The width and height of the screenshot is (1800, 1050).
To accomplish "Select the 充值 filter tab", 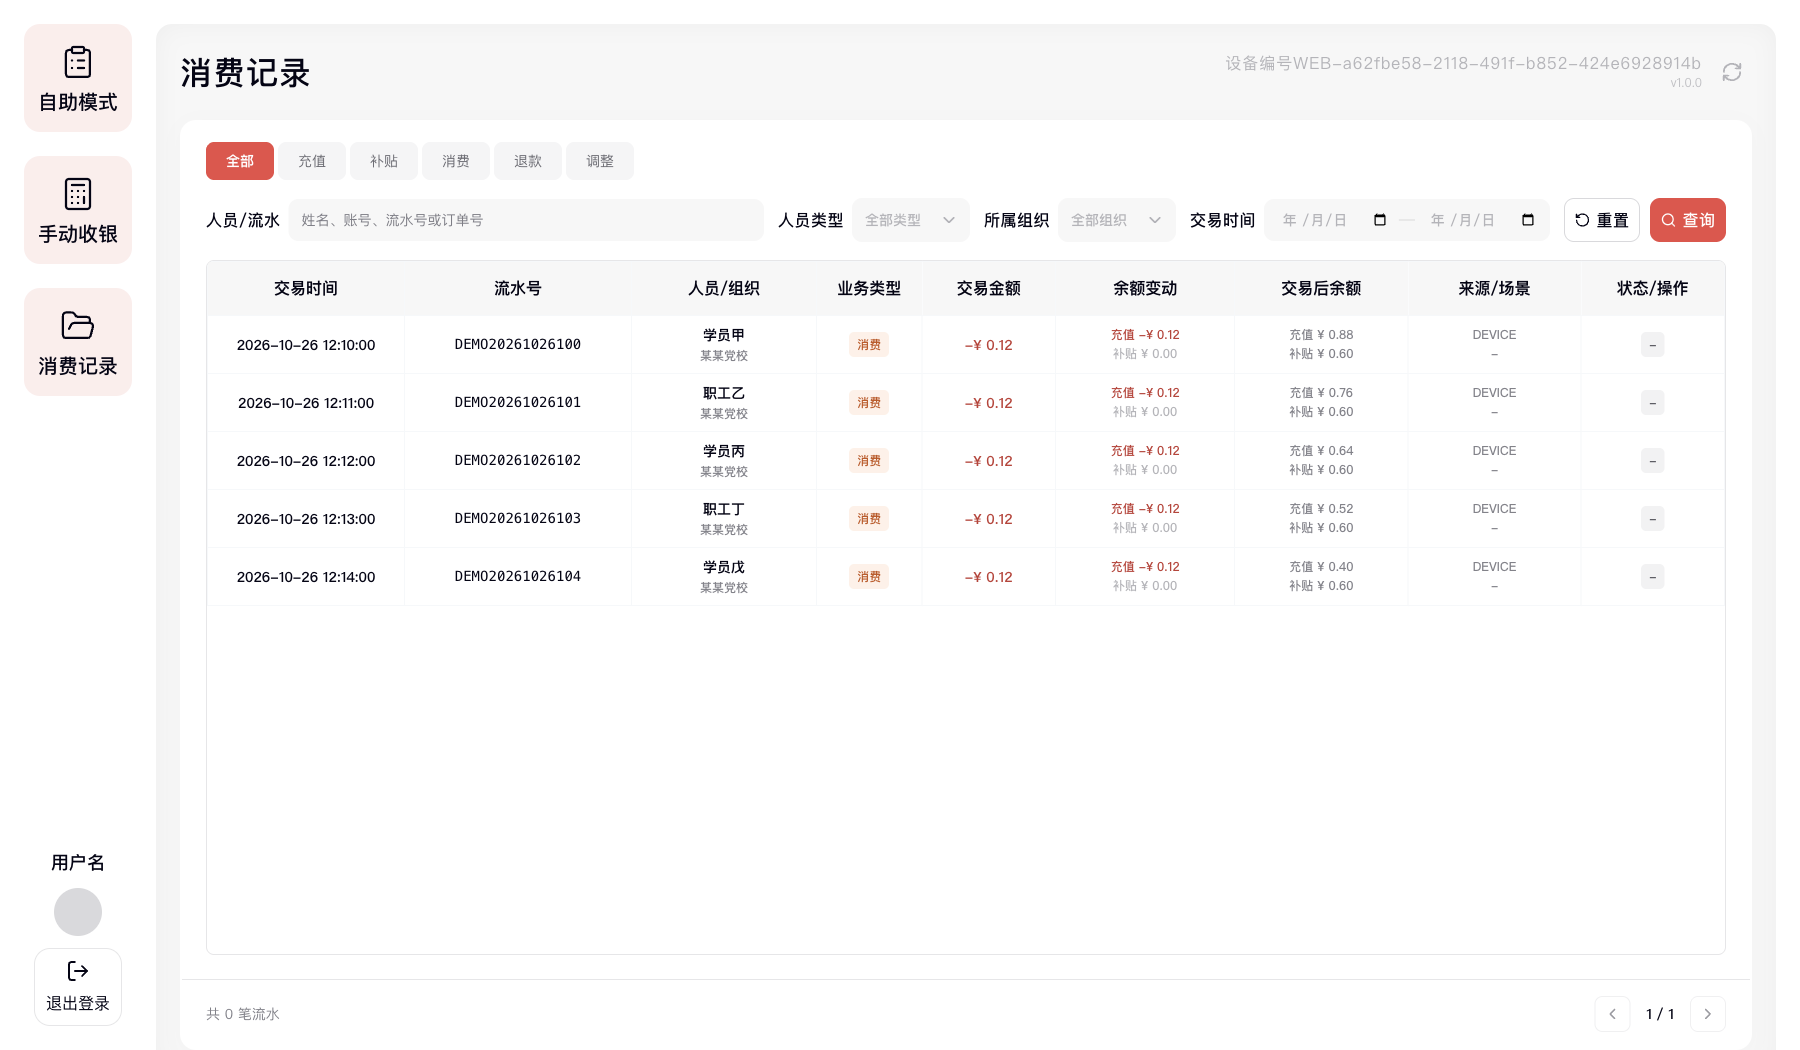I will pos(312,161).
